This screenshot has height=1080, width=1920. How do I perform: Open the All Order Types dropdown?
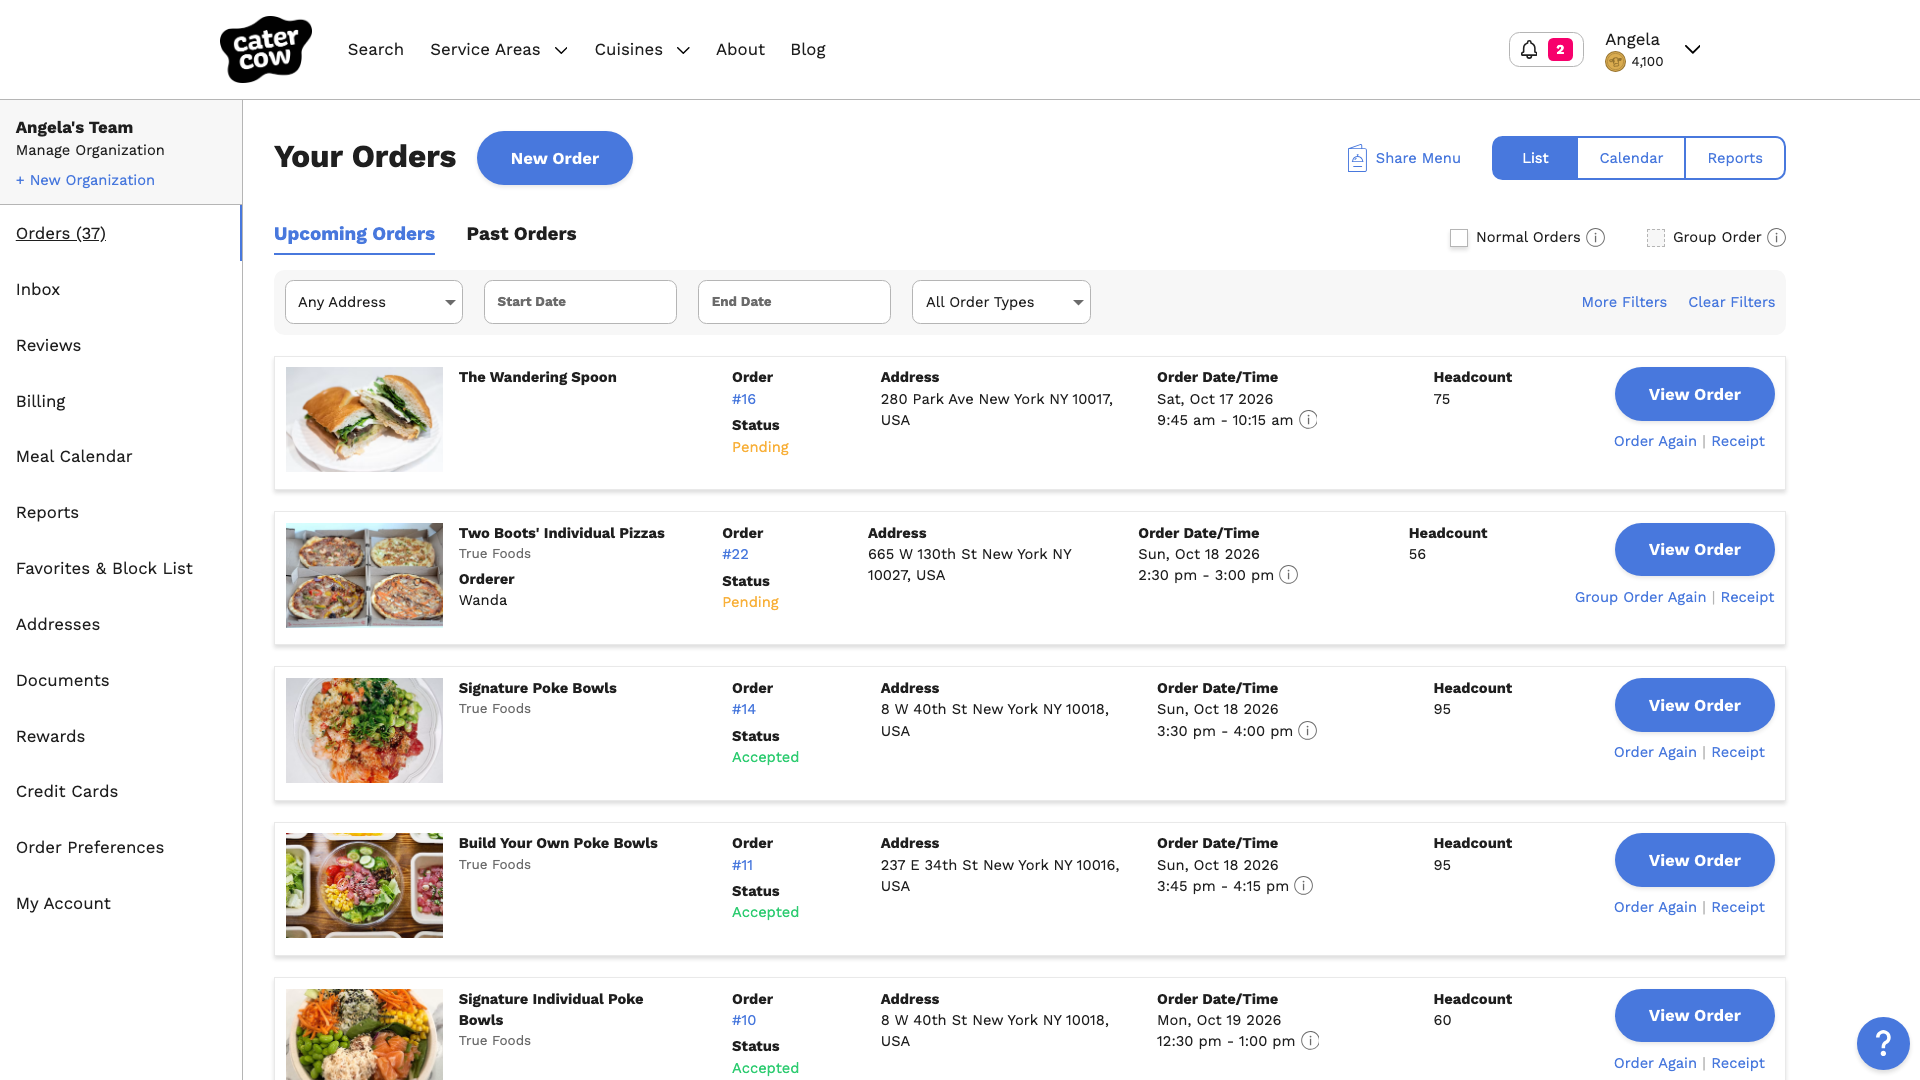[x=1001, y=302]
